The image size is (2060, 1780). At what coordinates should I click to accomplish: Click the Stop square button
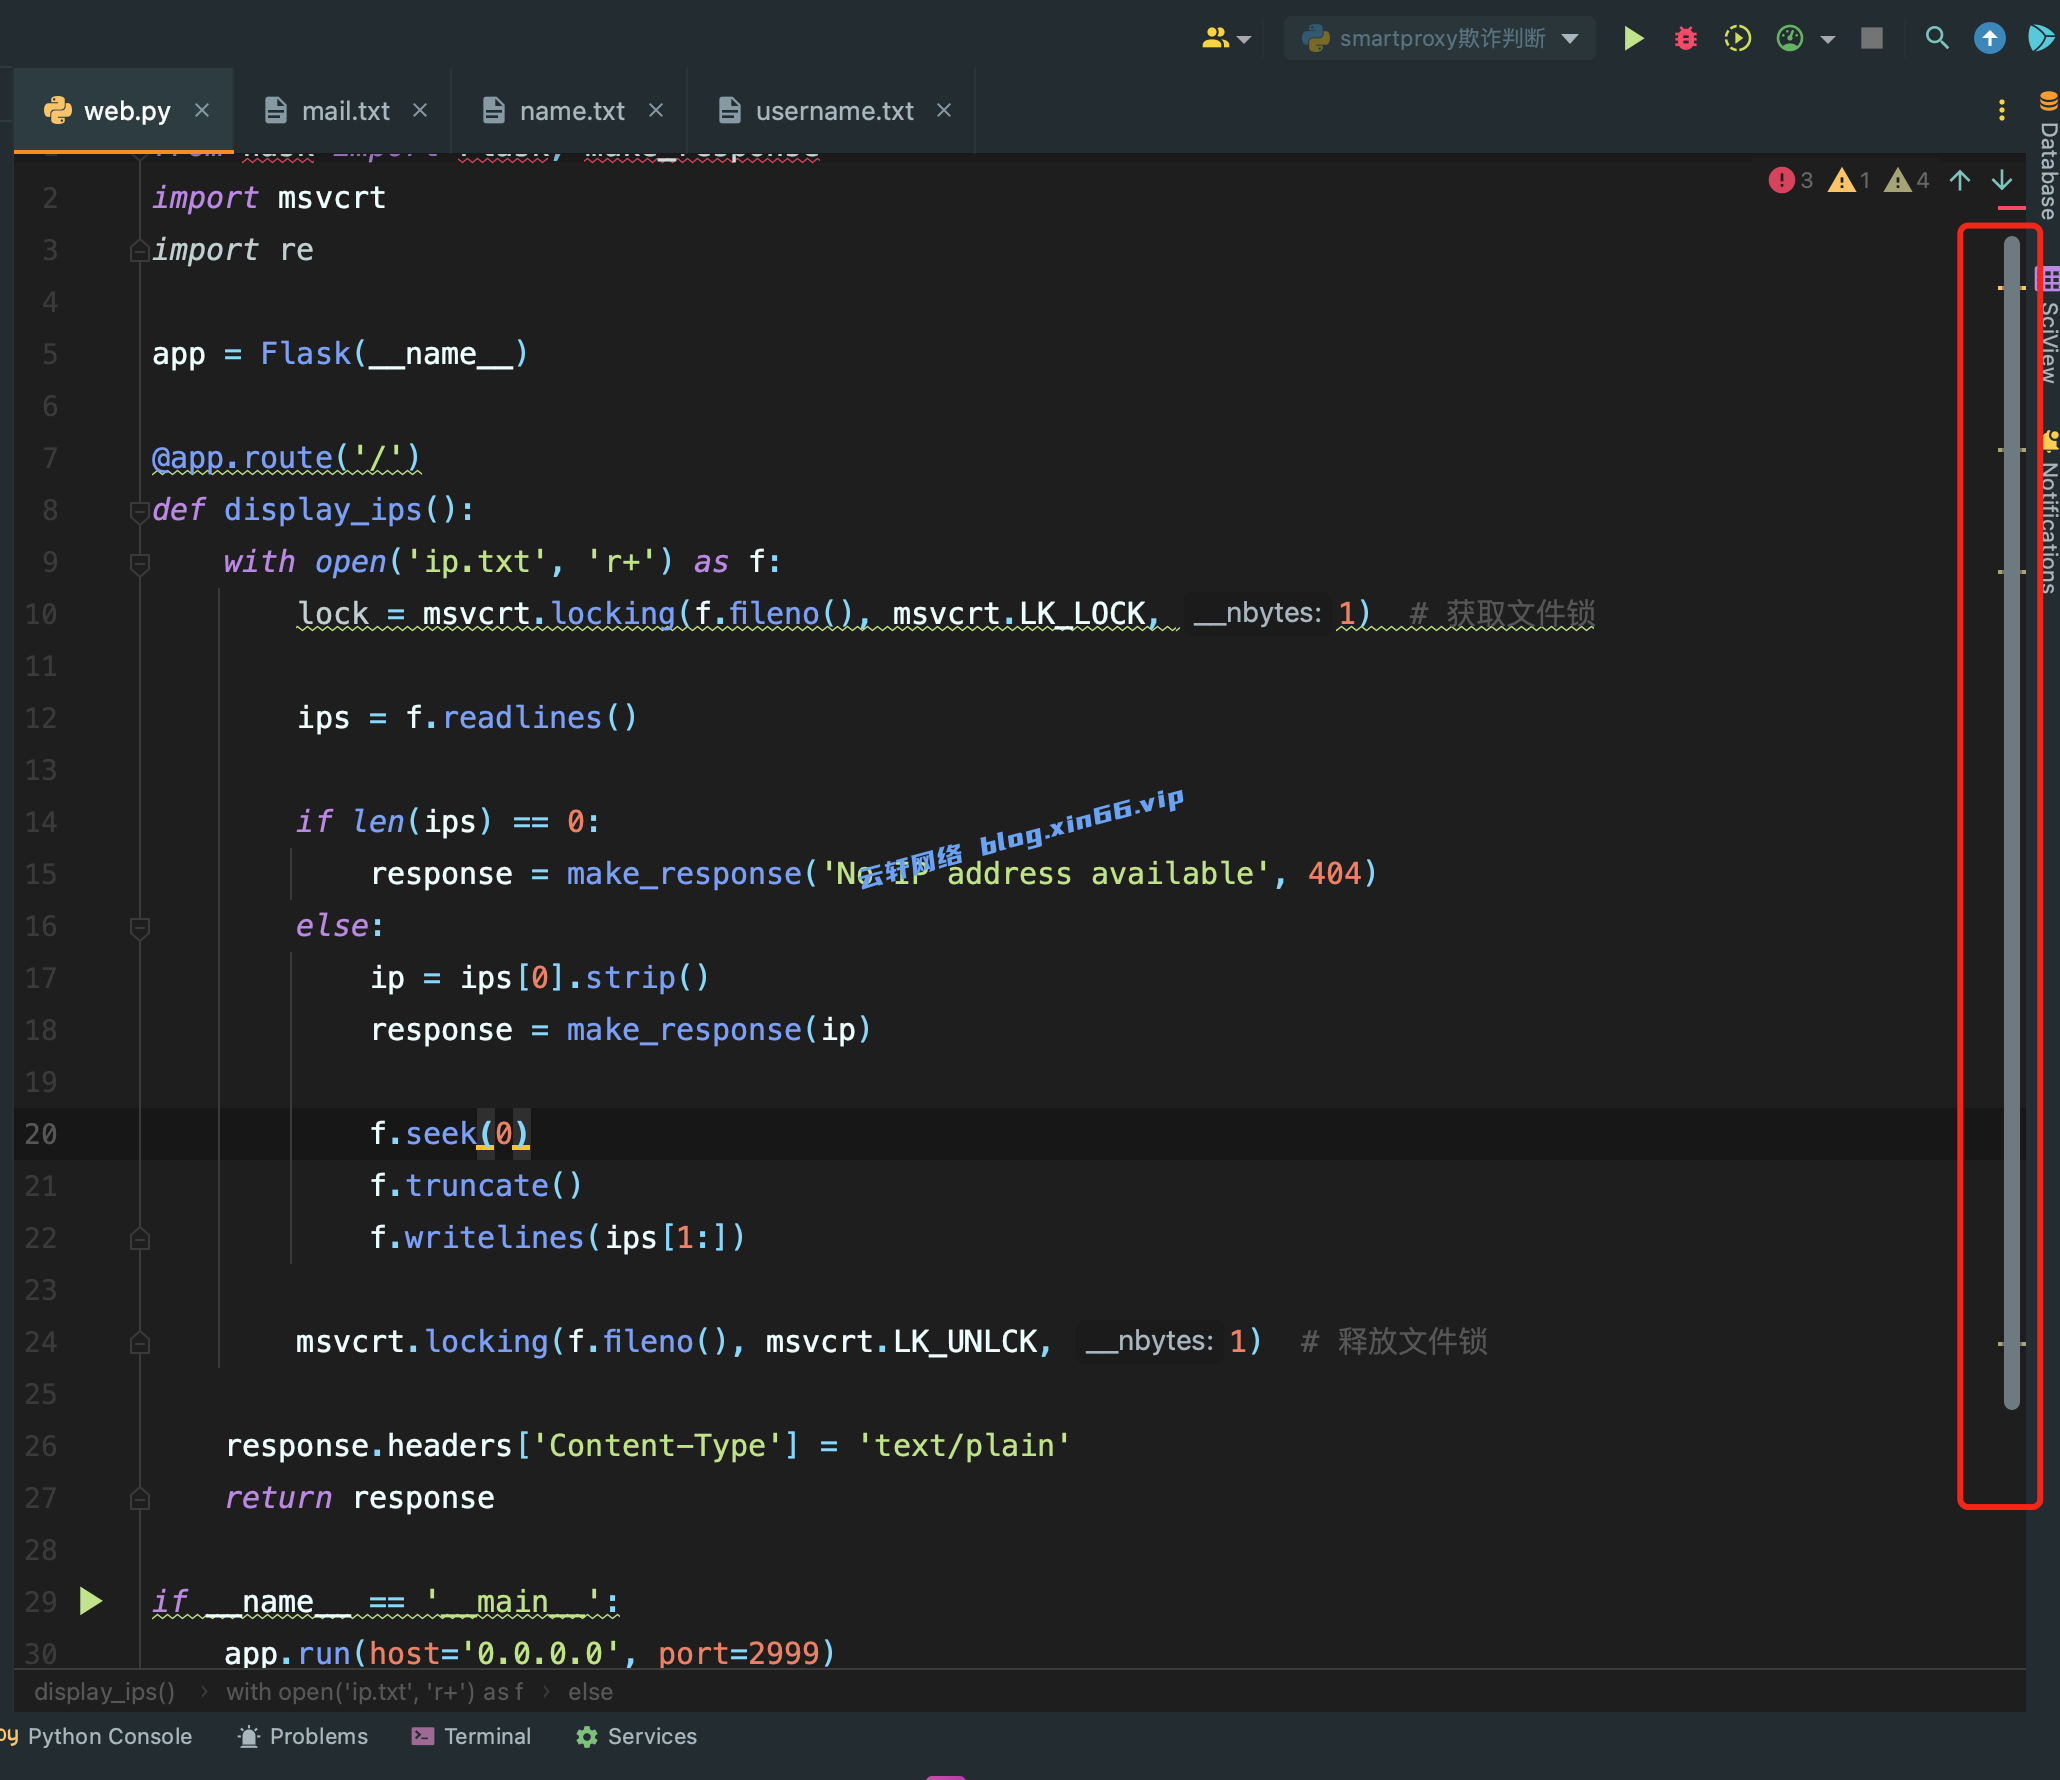1871,39
